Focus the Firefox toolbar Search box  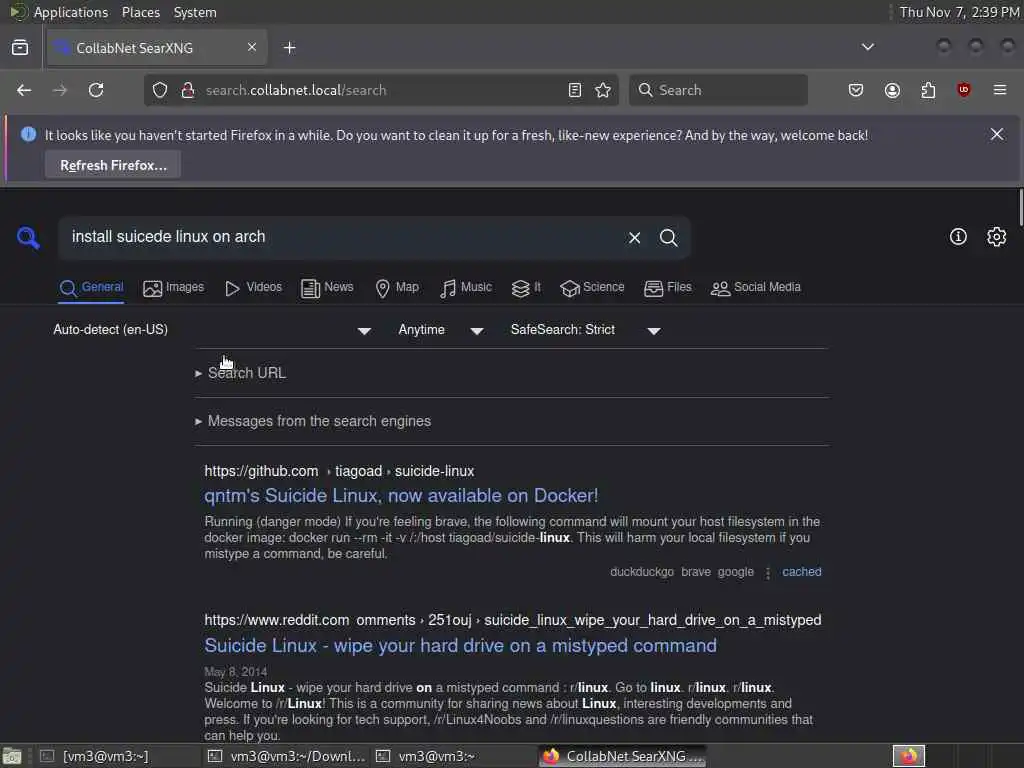click(x=718, y=90)
